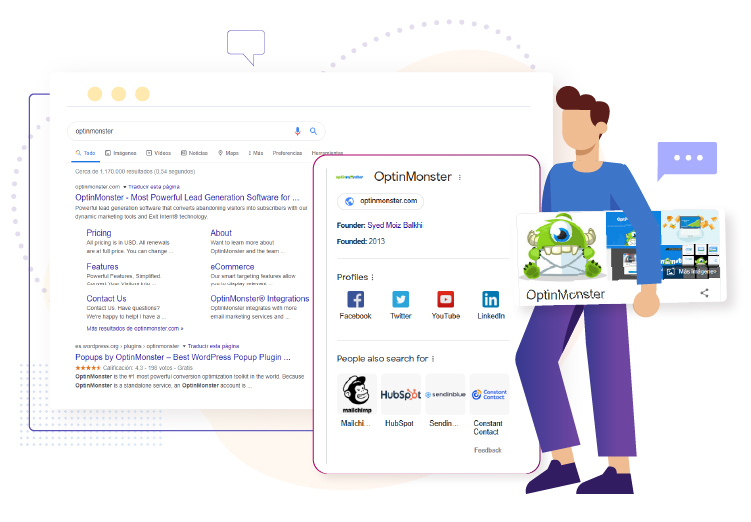This screenshot has width=751, height=522.
Task: Click the globe icon in optinmonster.com chip
Action: 350,201
